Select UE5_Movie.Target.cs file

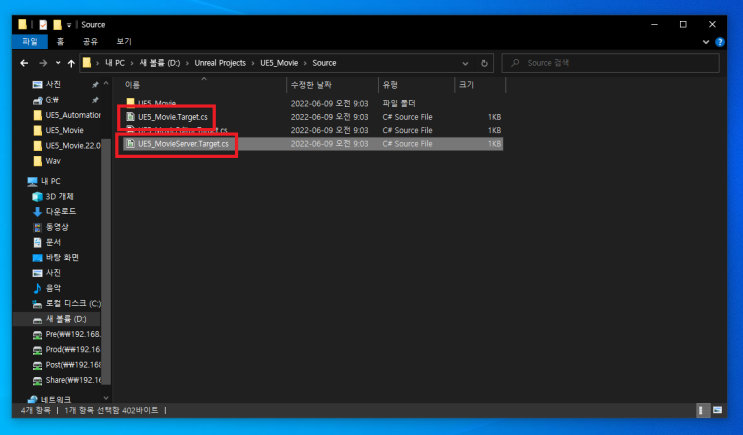click(x=172, y=117)
